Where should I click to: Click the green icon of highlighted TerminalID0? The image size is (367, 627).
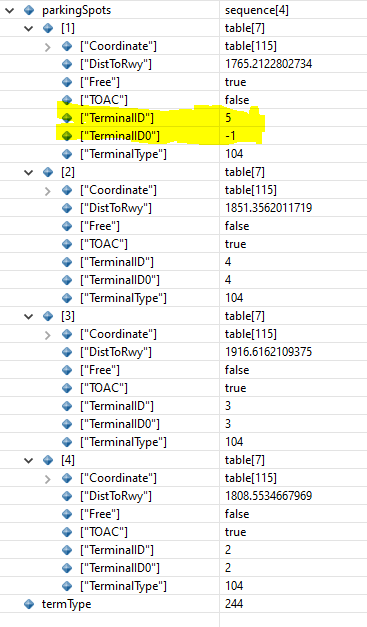point(67,136)
